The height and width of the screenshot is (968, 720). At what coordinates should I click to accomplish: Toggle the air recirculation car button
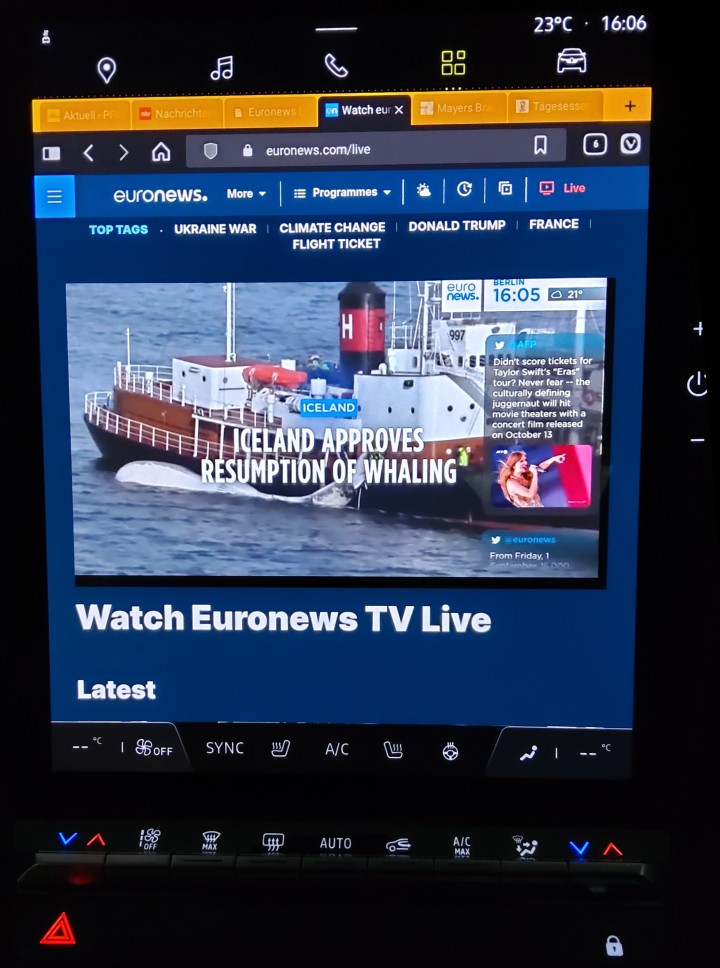[398, 845]
